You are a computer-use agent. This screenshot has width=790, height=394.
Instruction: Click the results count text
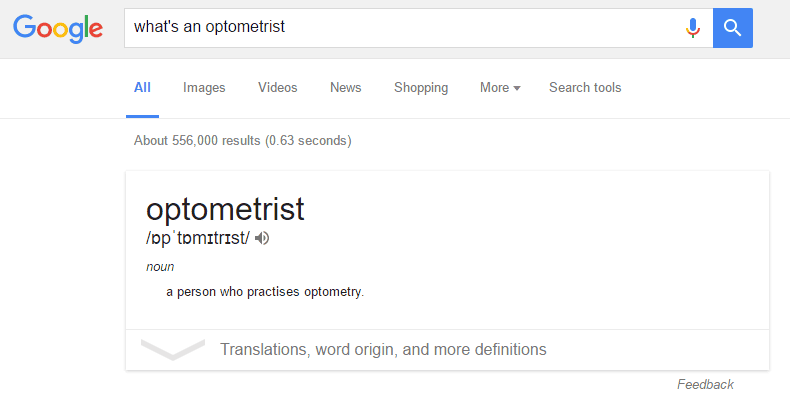click(243, 141)
